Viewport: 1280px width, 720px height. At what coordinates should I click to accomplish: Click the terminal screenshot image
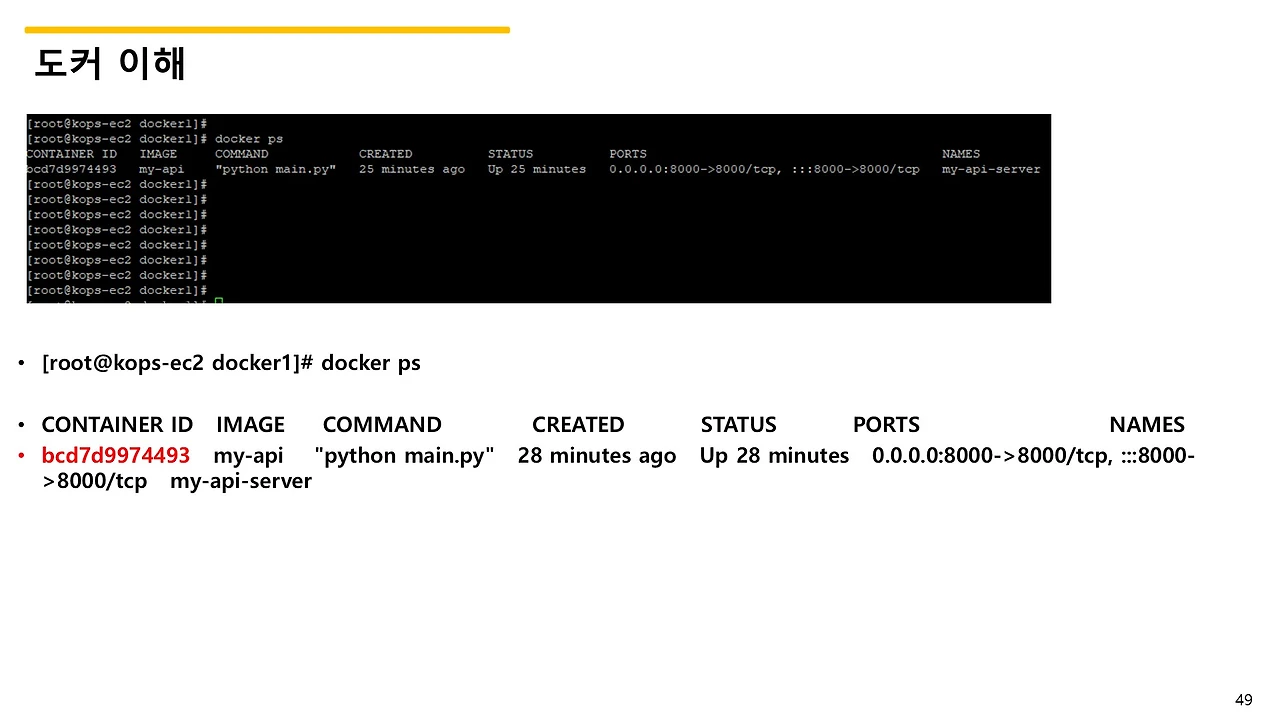[539, 208]
